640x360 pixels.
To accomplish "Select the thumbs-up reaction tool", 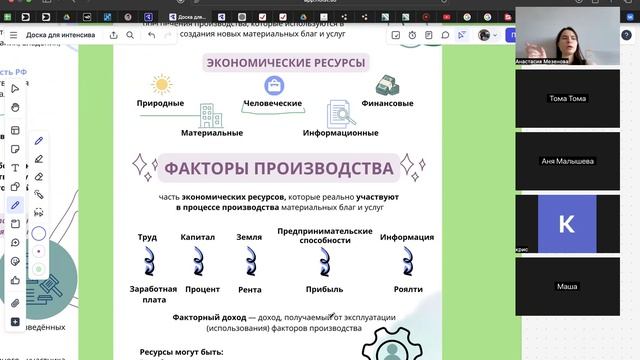I will [x=15, y=280].
